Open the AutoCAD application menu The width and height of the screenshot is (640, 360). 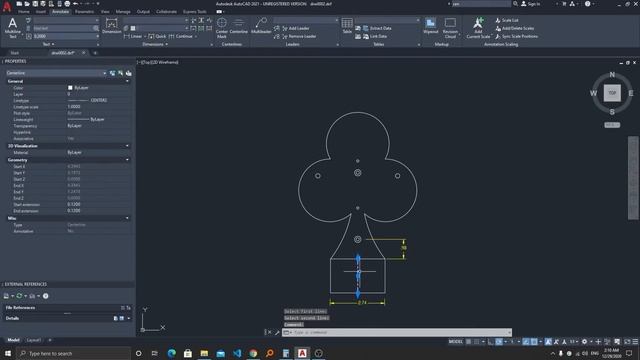point(7,7)
